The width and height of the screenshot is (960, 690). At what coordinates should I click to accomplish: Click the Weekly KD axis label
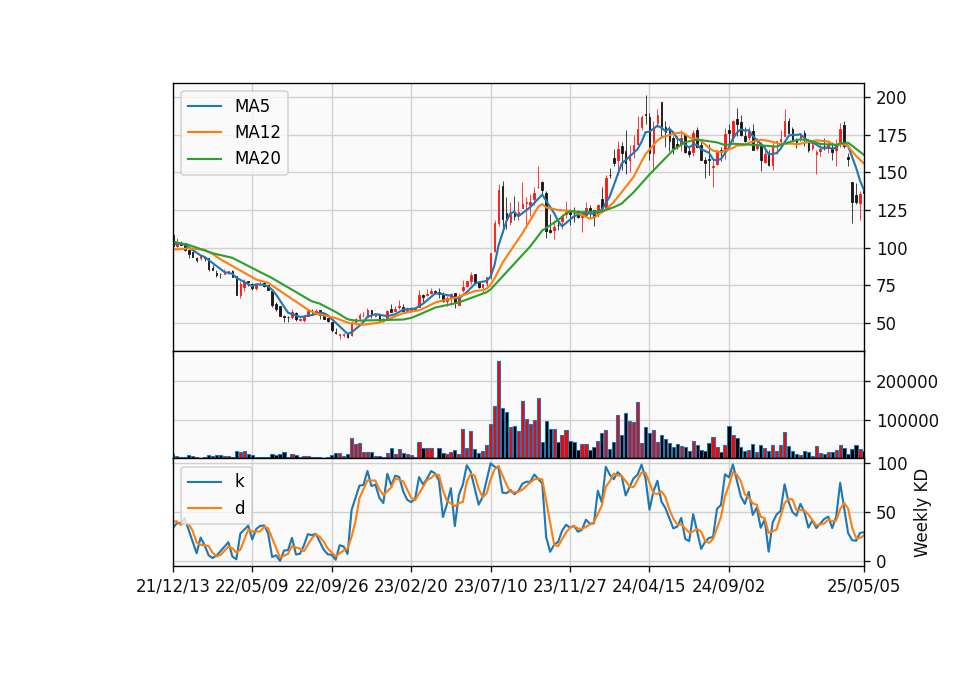[x=920, y=514]
